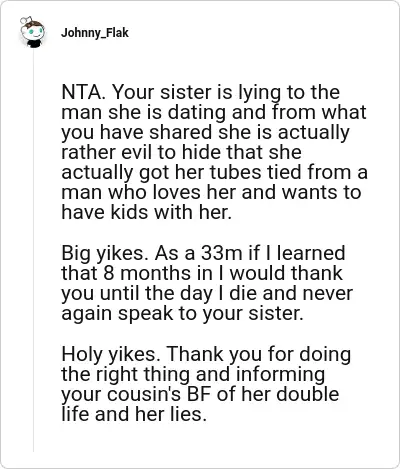Image resolution: width=400 pixels, height=469 pixels.
Task: Click the phrase "tubes tied" in the first paragraph
Action: pos(245,172)
